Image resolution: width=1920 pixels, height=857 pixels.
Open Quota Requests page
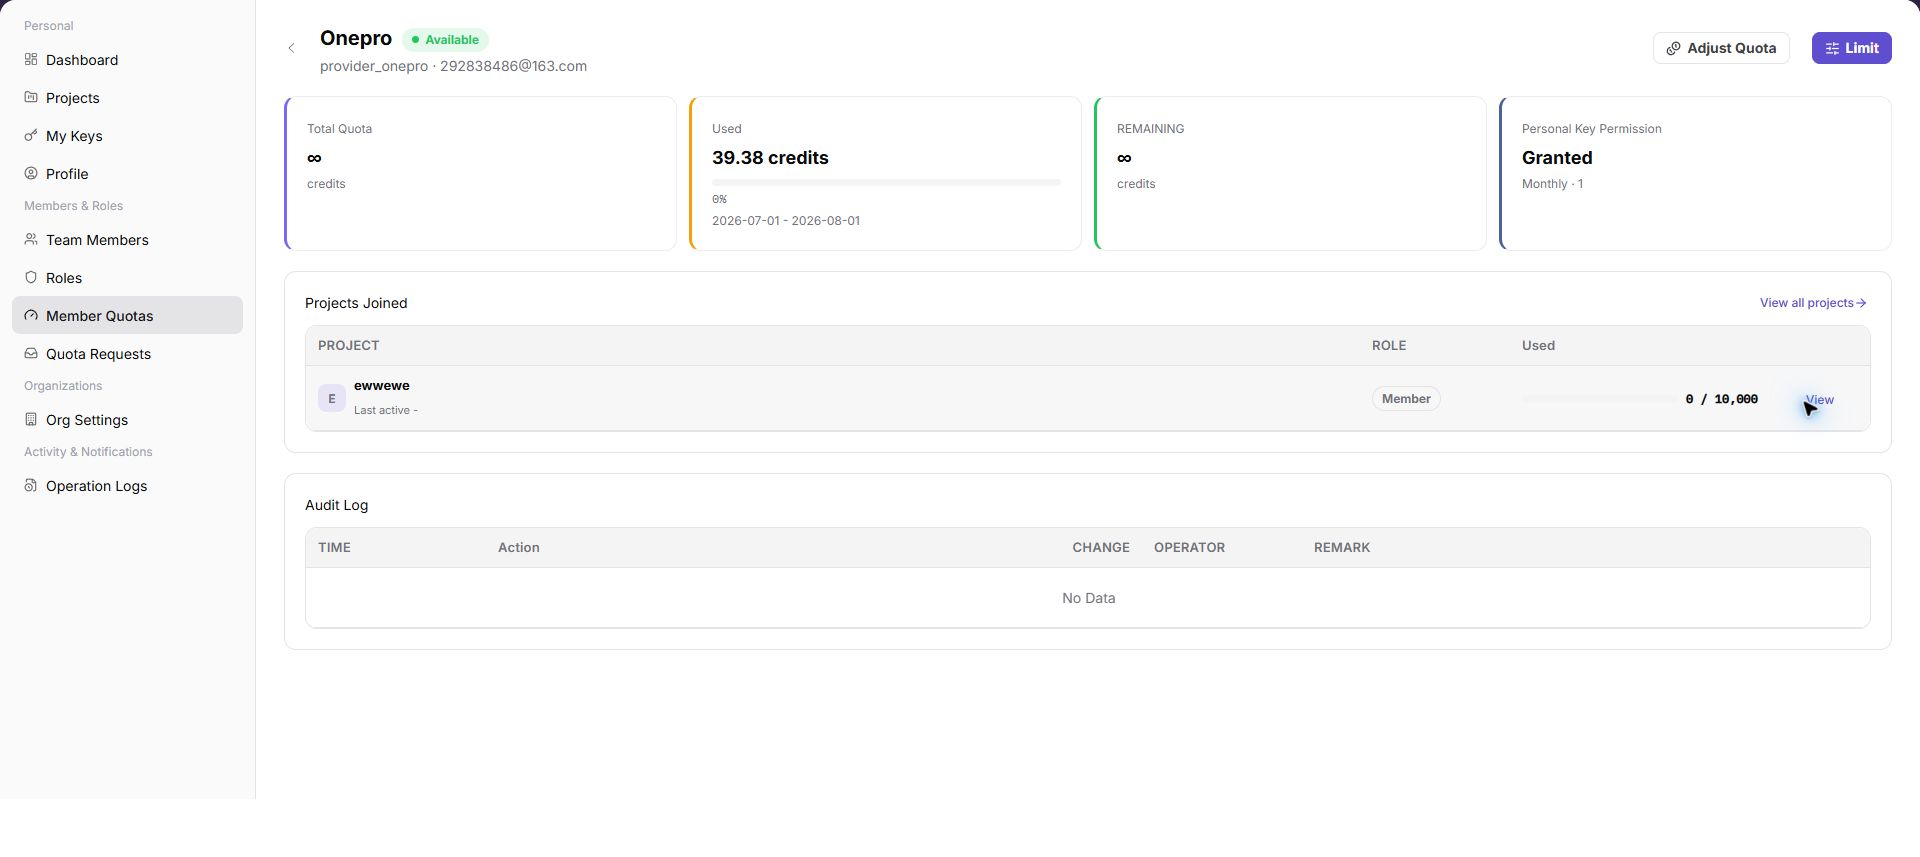[127, 354]
